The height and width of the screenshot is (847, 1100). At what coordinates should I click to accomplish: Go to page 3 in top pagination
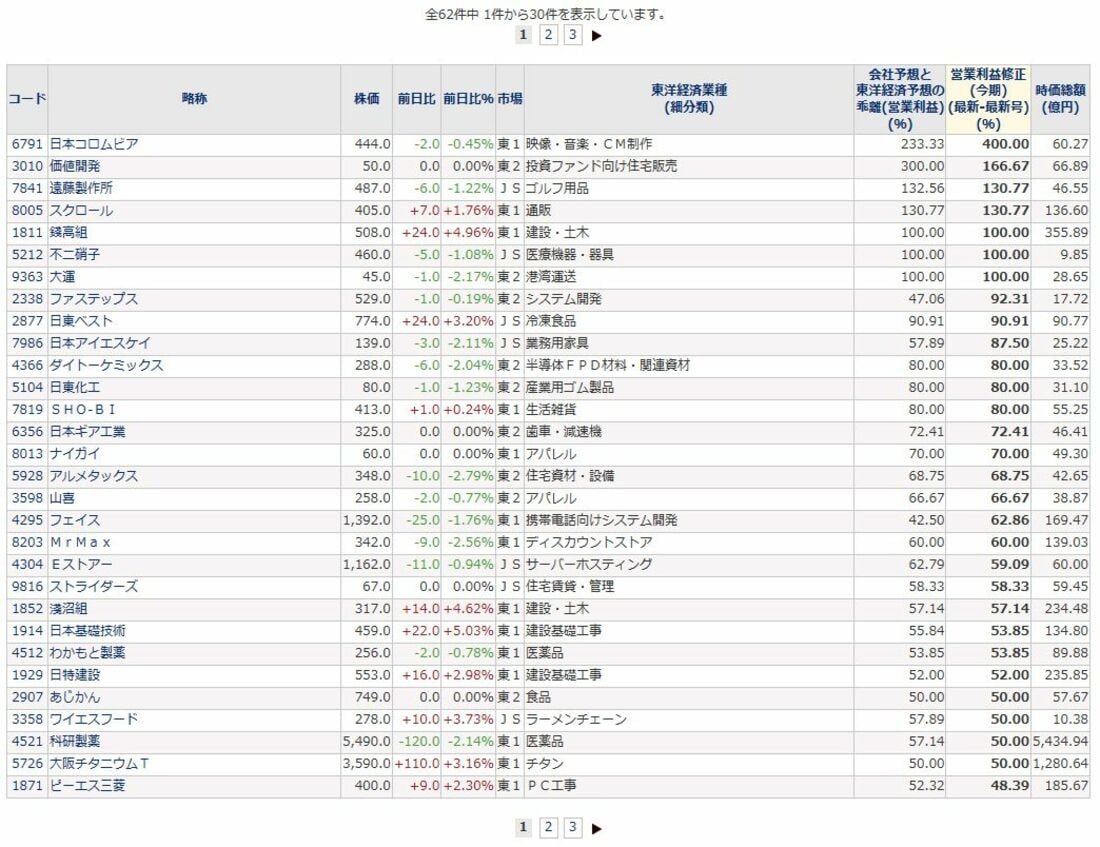pos(572,34)
